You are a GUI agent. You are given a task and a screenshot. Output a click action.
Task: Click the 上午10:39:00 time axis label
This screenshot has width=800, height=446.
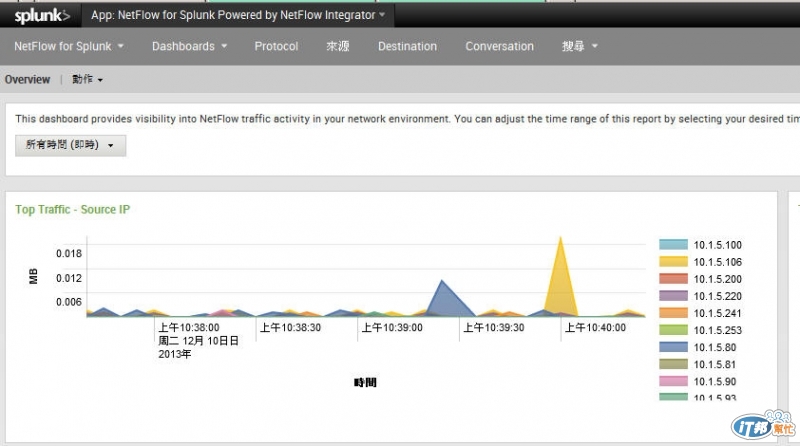click(x=392, y=328)
